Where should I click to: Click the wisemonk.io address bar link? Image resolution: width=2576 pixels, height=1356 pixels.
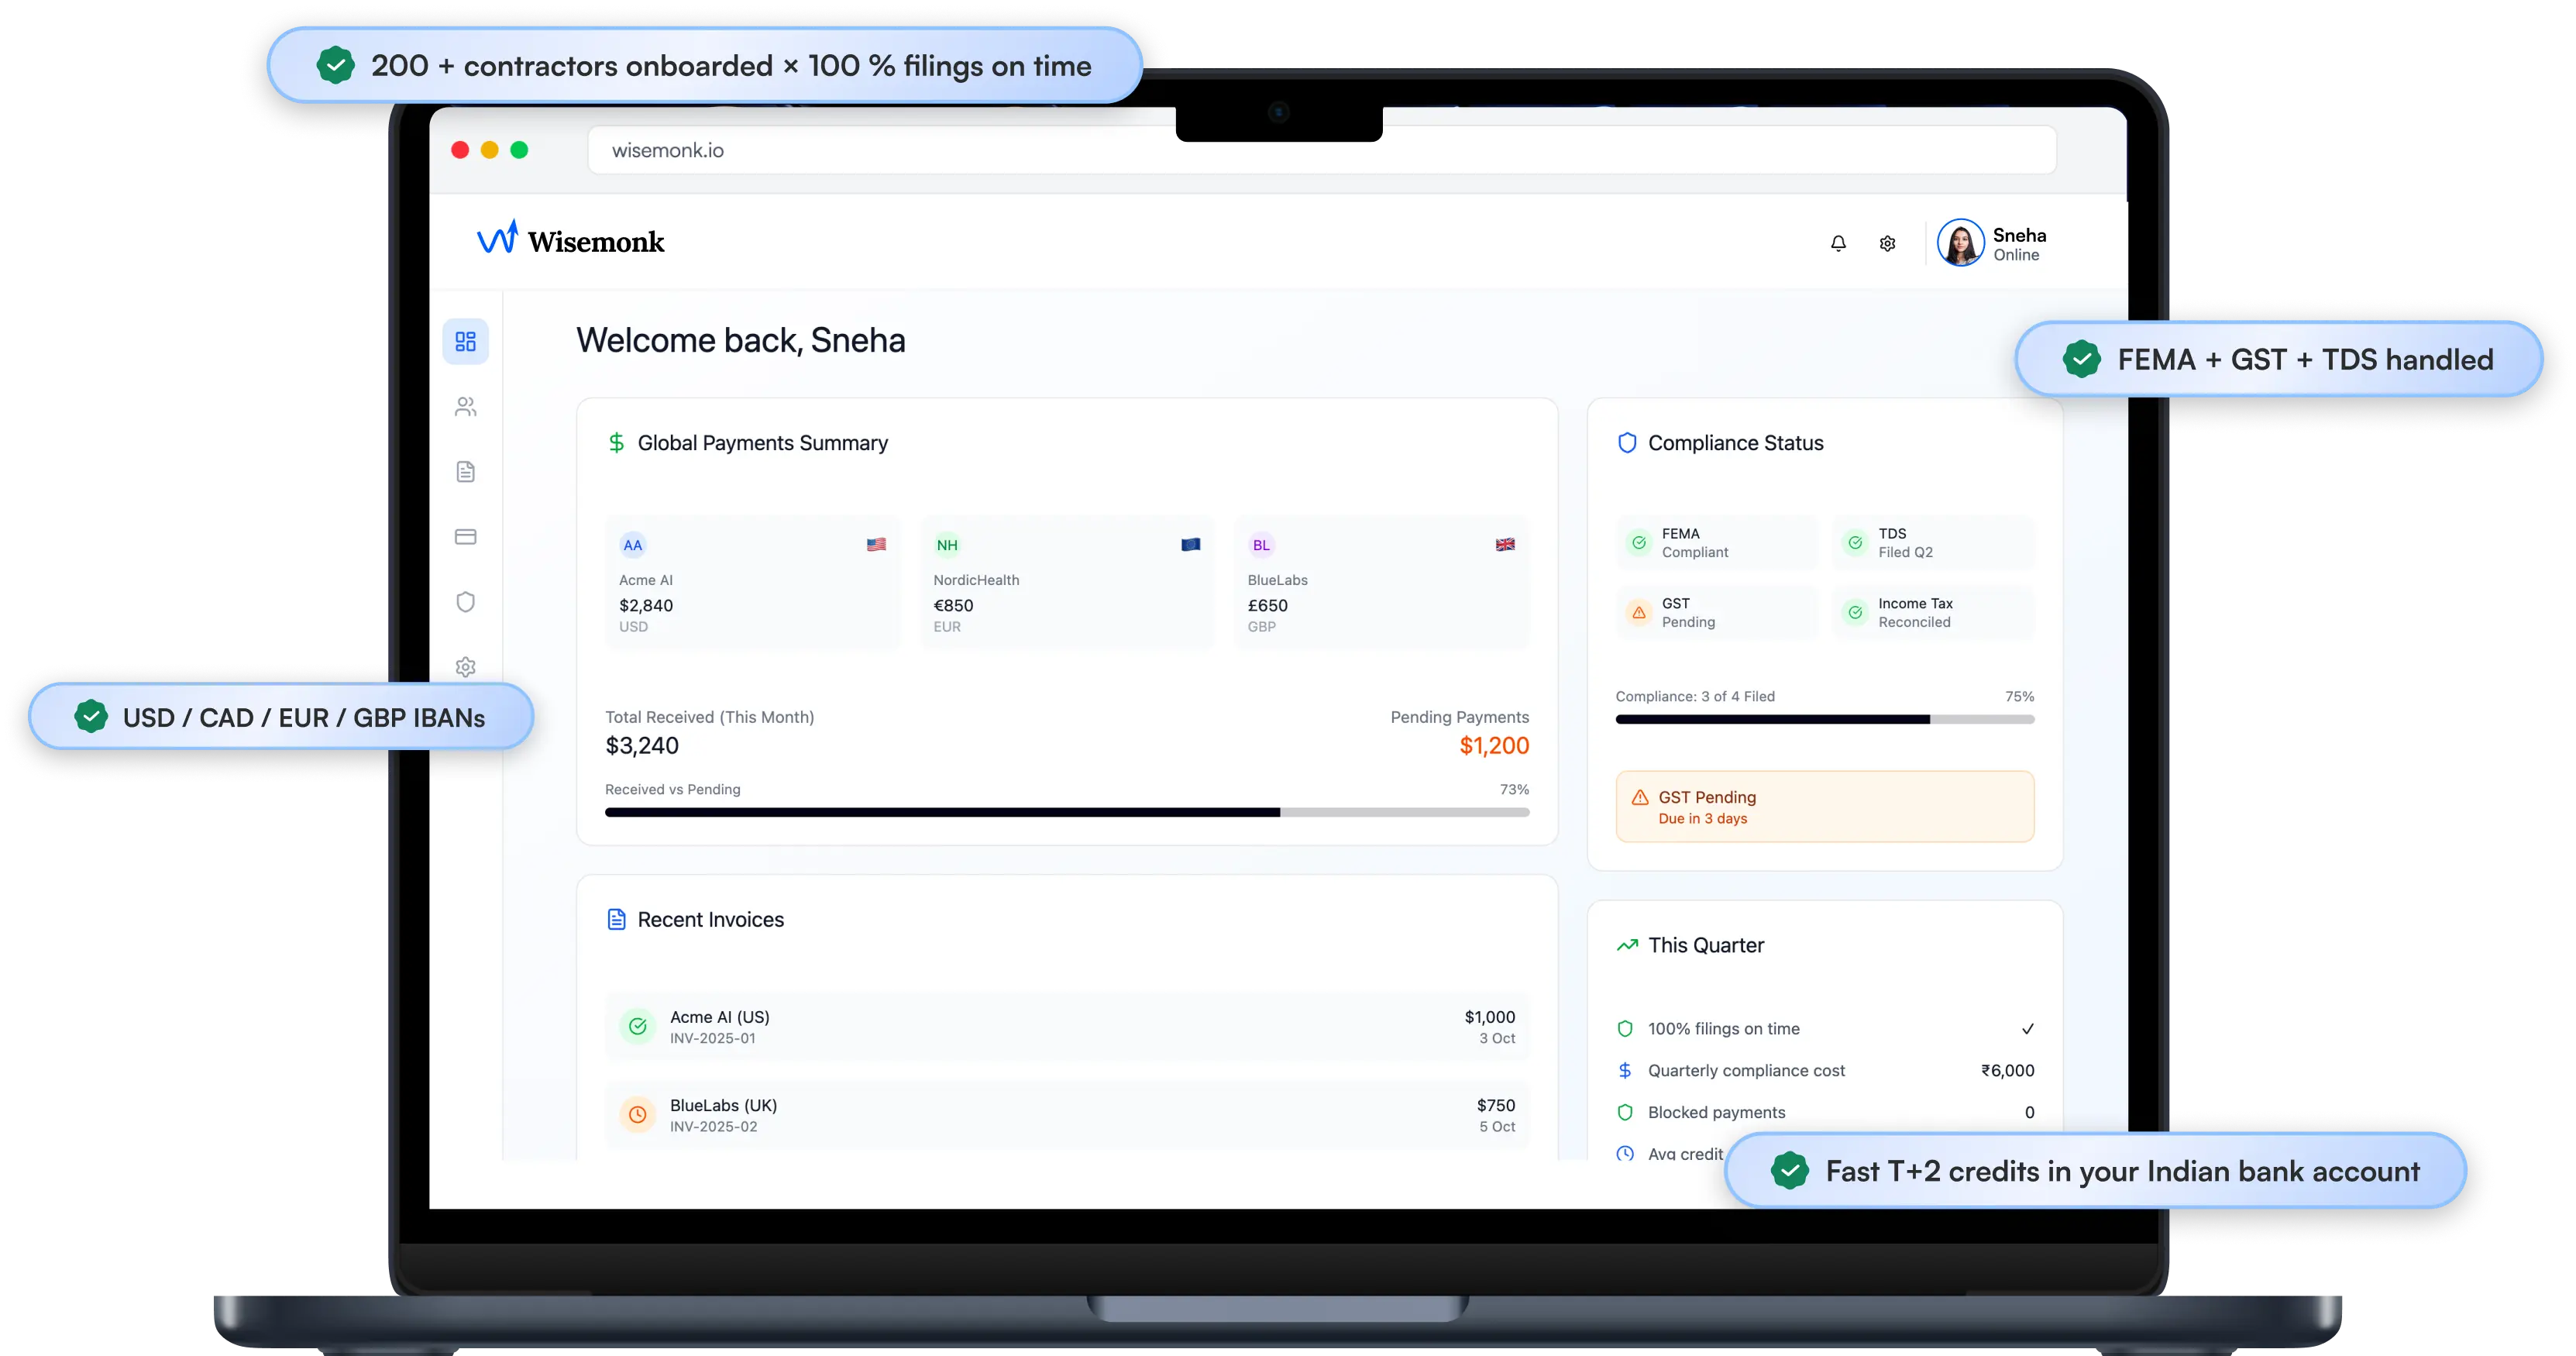[667, 150]
